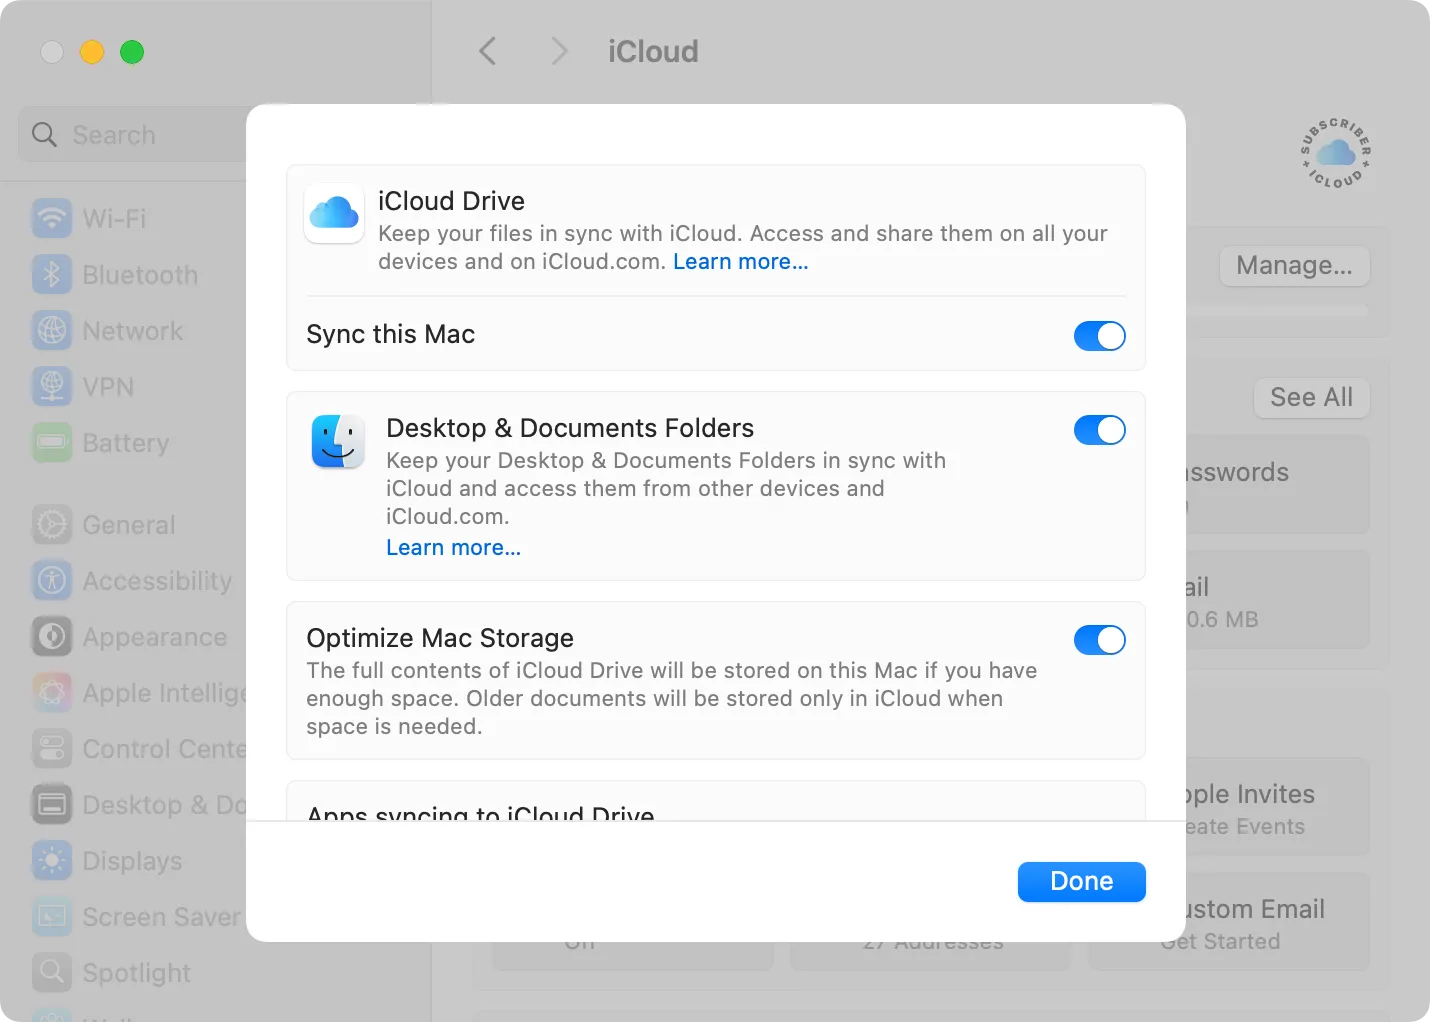Click the back navigation chevron
This screenshot has width=1430, height=1022.
pos(487,51)
